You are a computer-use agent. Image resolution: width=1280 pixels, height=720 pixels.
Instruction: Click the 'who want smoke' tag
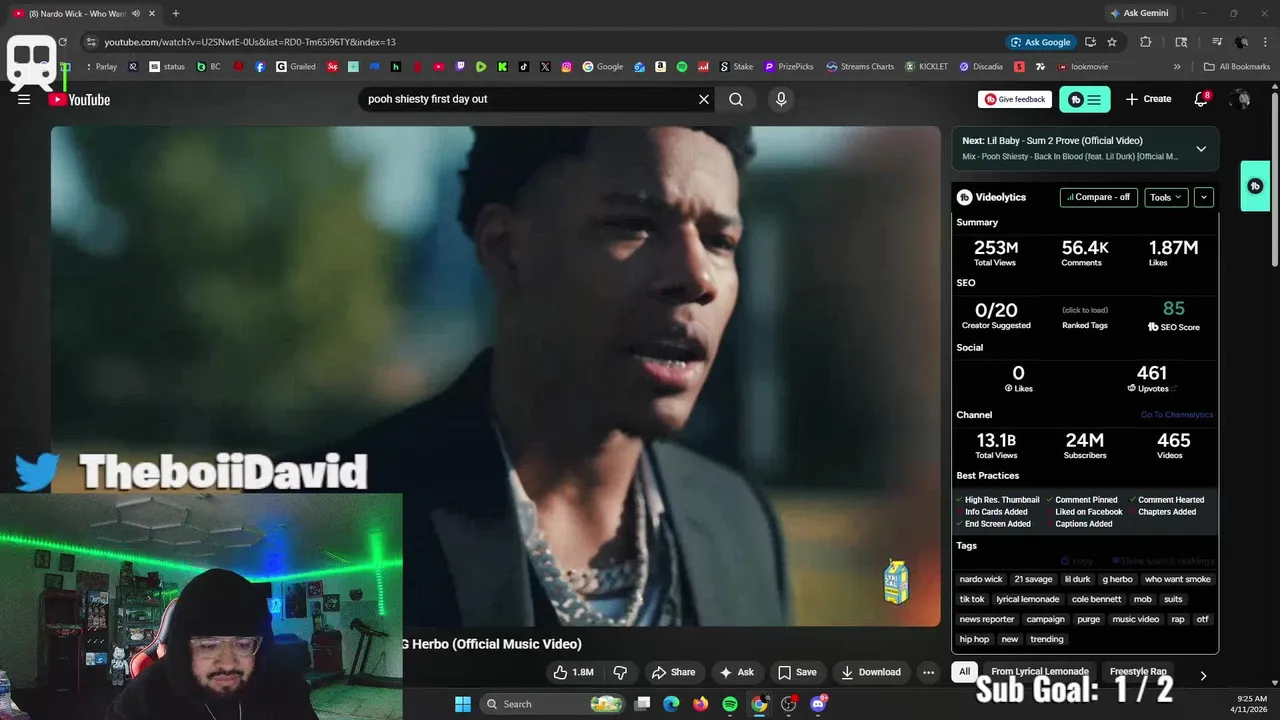(1178, 579)
